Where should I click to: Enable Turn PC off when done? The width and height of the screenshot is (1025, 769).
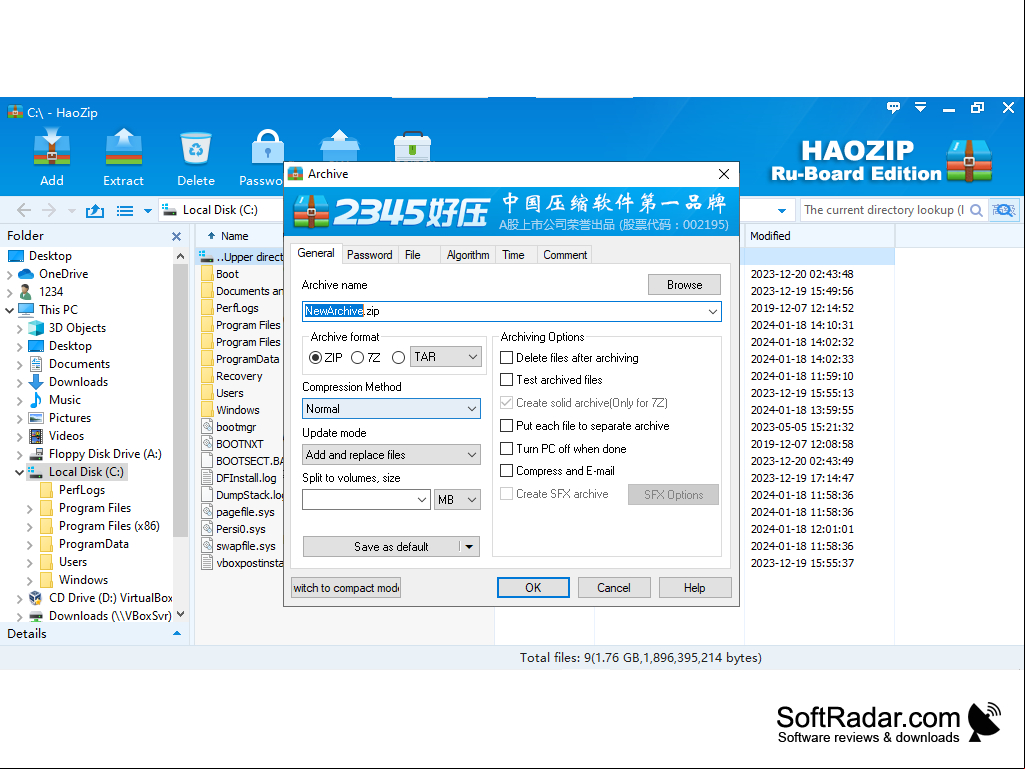point(506,449)
